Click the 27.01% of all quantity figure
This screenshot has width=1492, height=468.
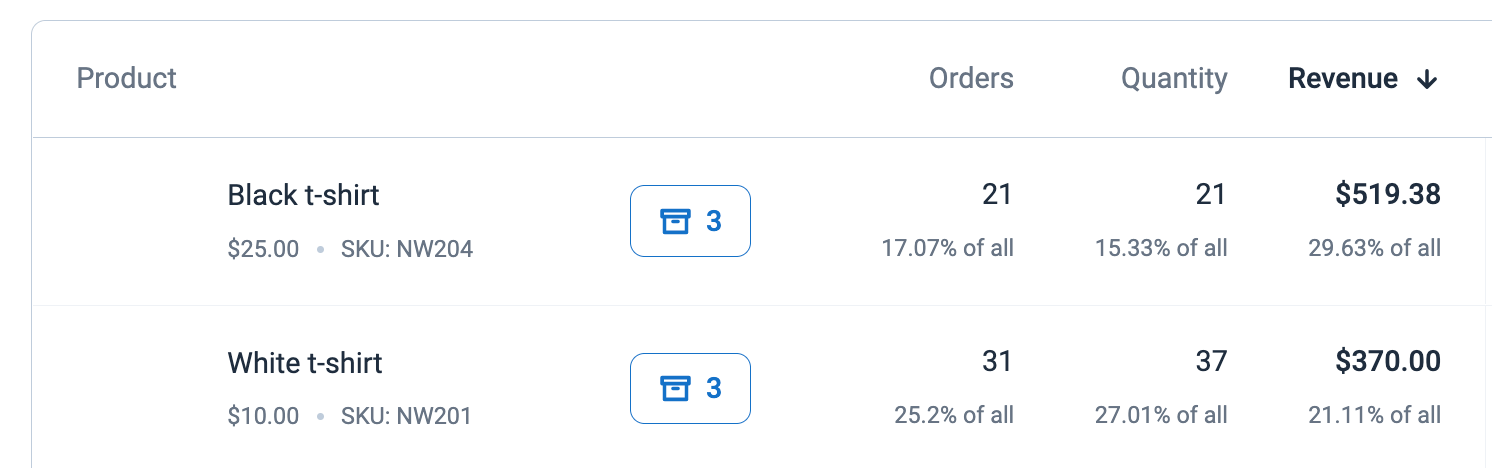1161,415
